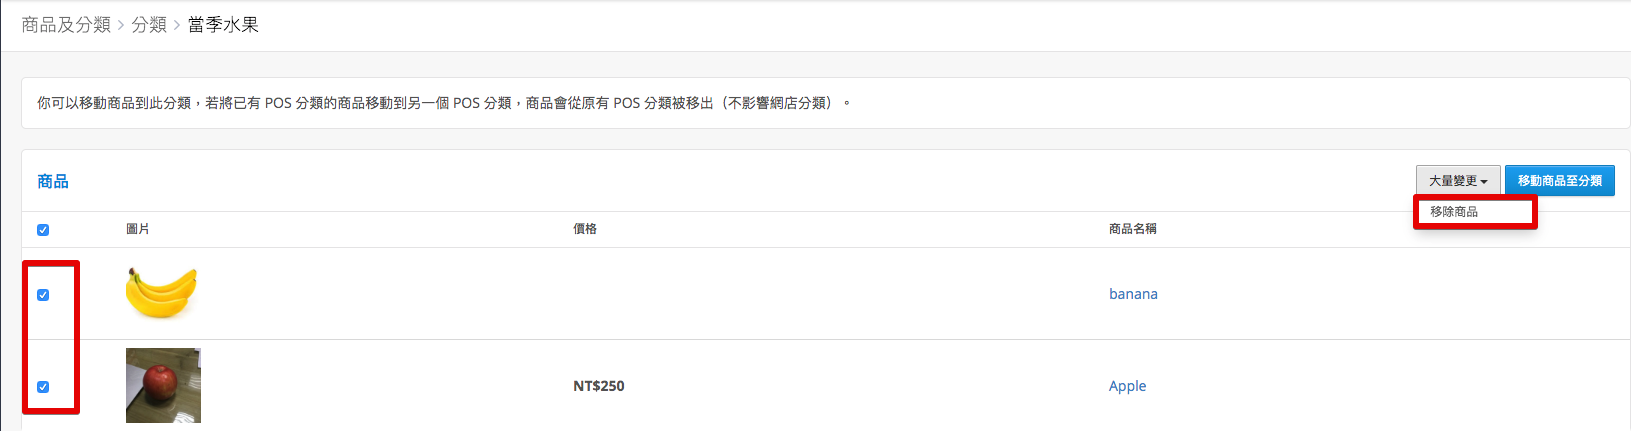Viewport: 1631px width, 431px height.
Task: Toggle the select-all checkbox in header row
Action: click(x=43, y=230)
